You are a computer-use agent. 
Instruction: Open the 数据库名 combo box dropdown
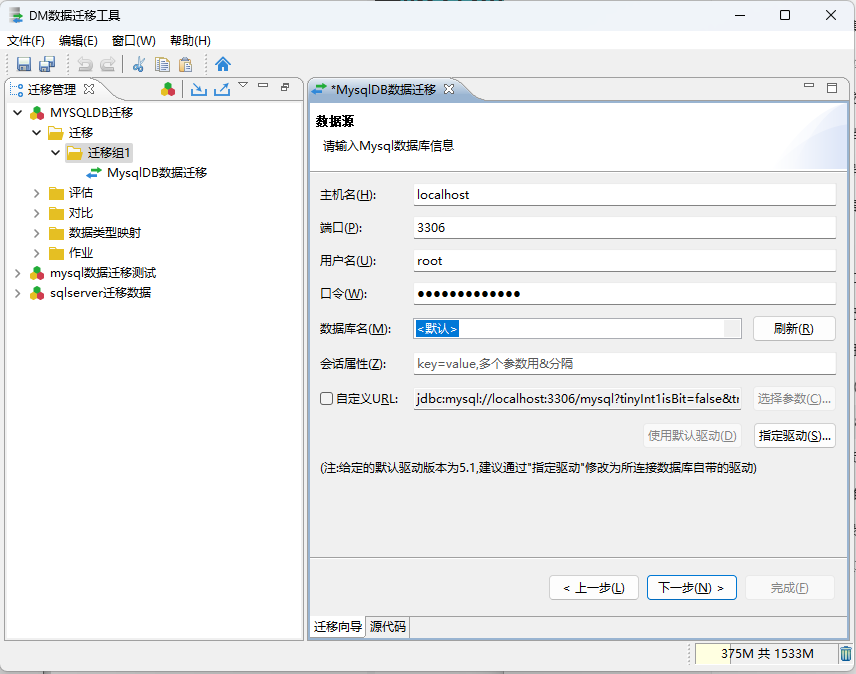coord(732,329)
